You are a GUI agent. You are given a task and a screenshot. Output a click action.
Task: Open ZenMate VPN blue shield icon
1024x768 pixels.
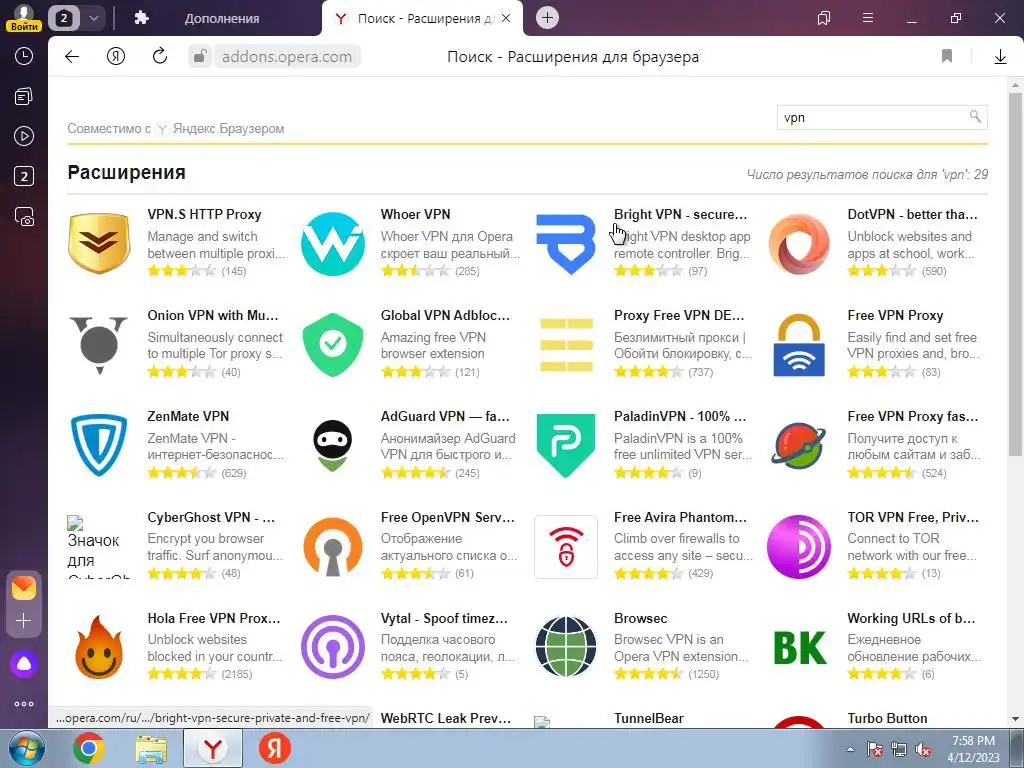tap(99, 445)
